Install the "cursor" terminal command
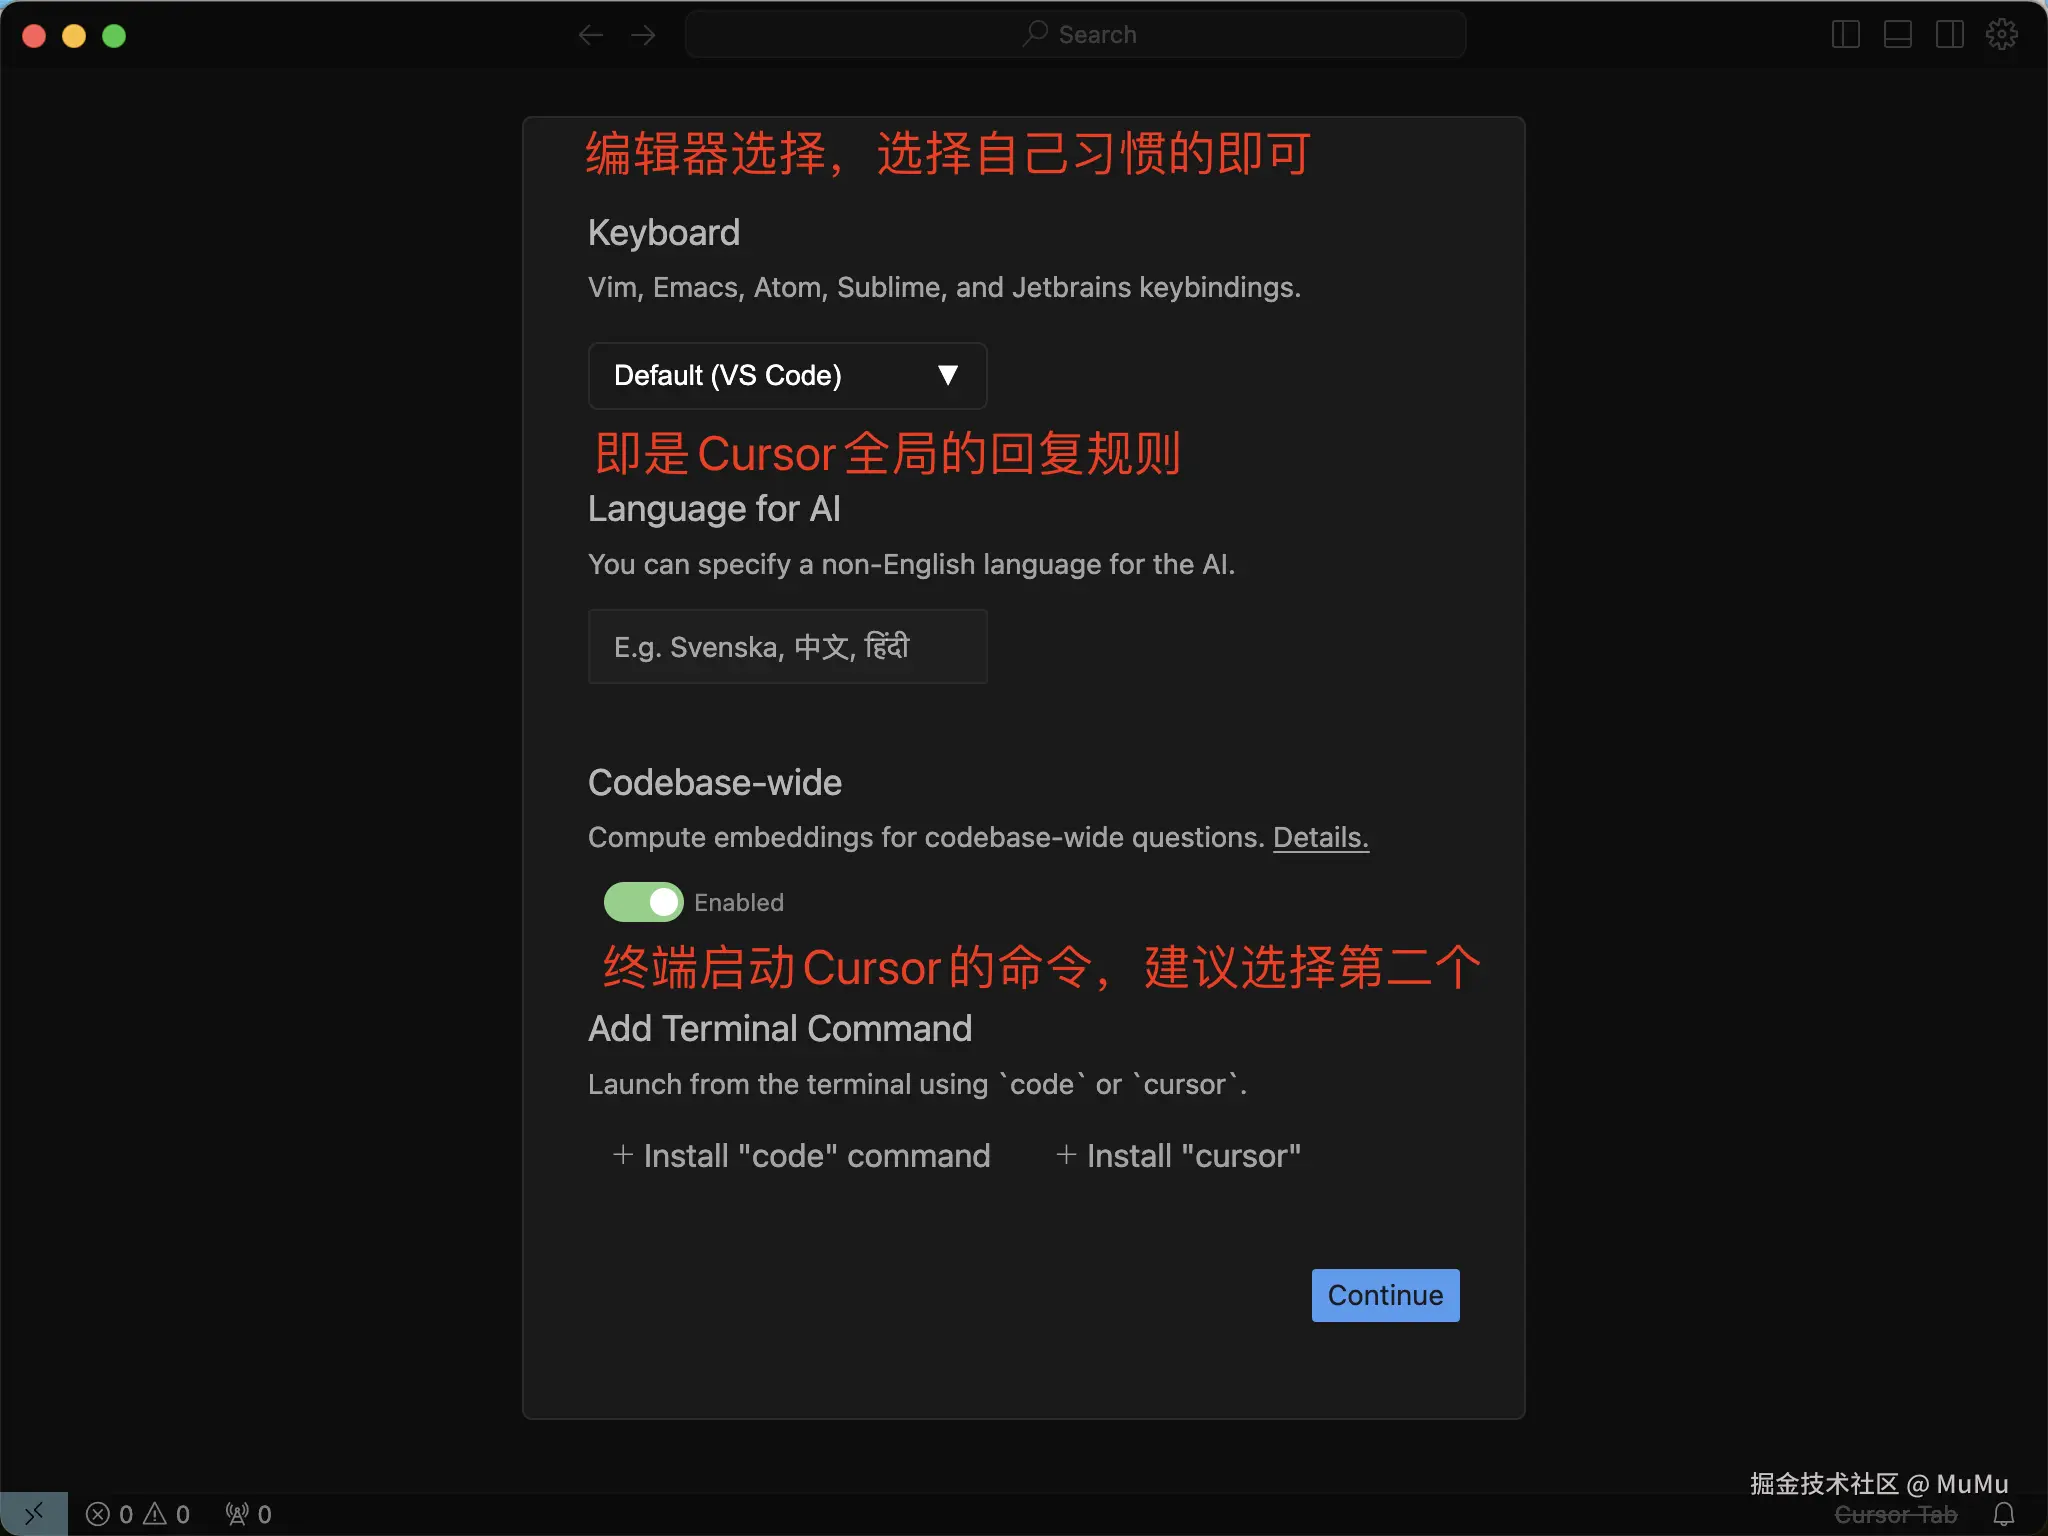 [1178, 1156]
